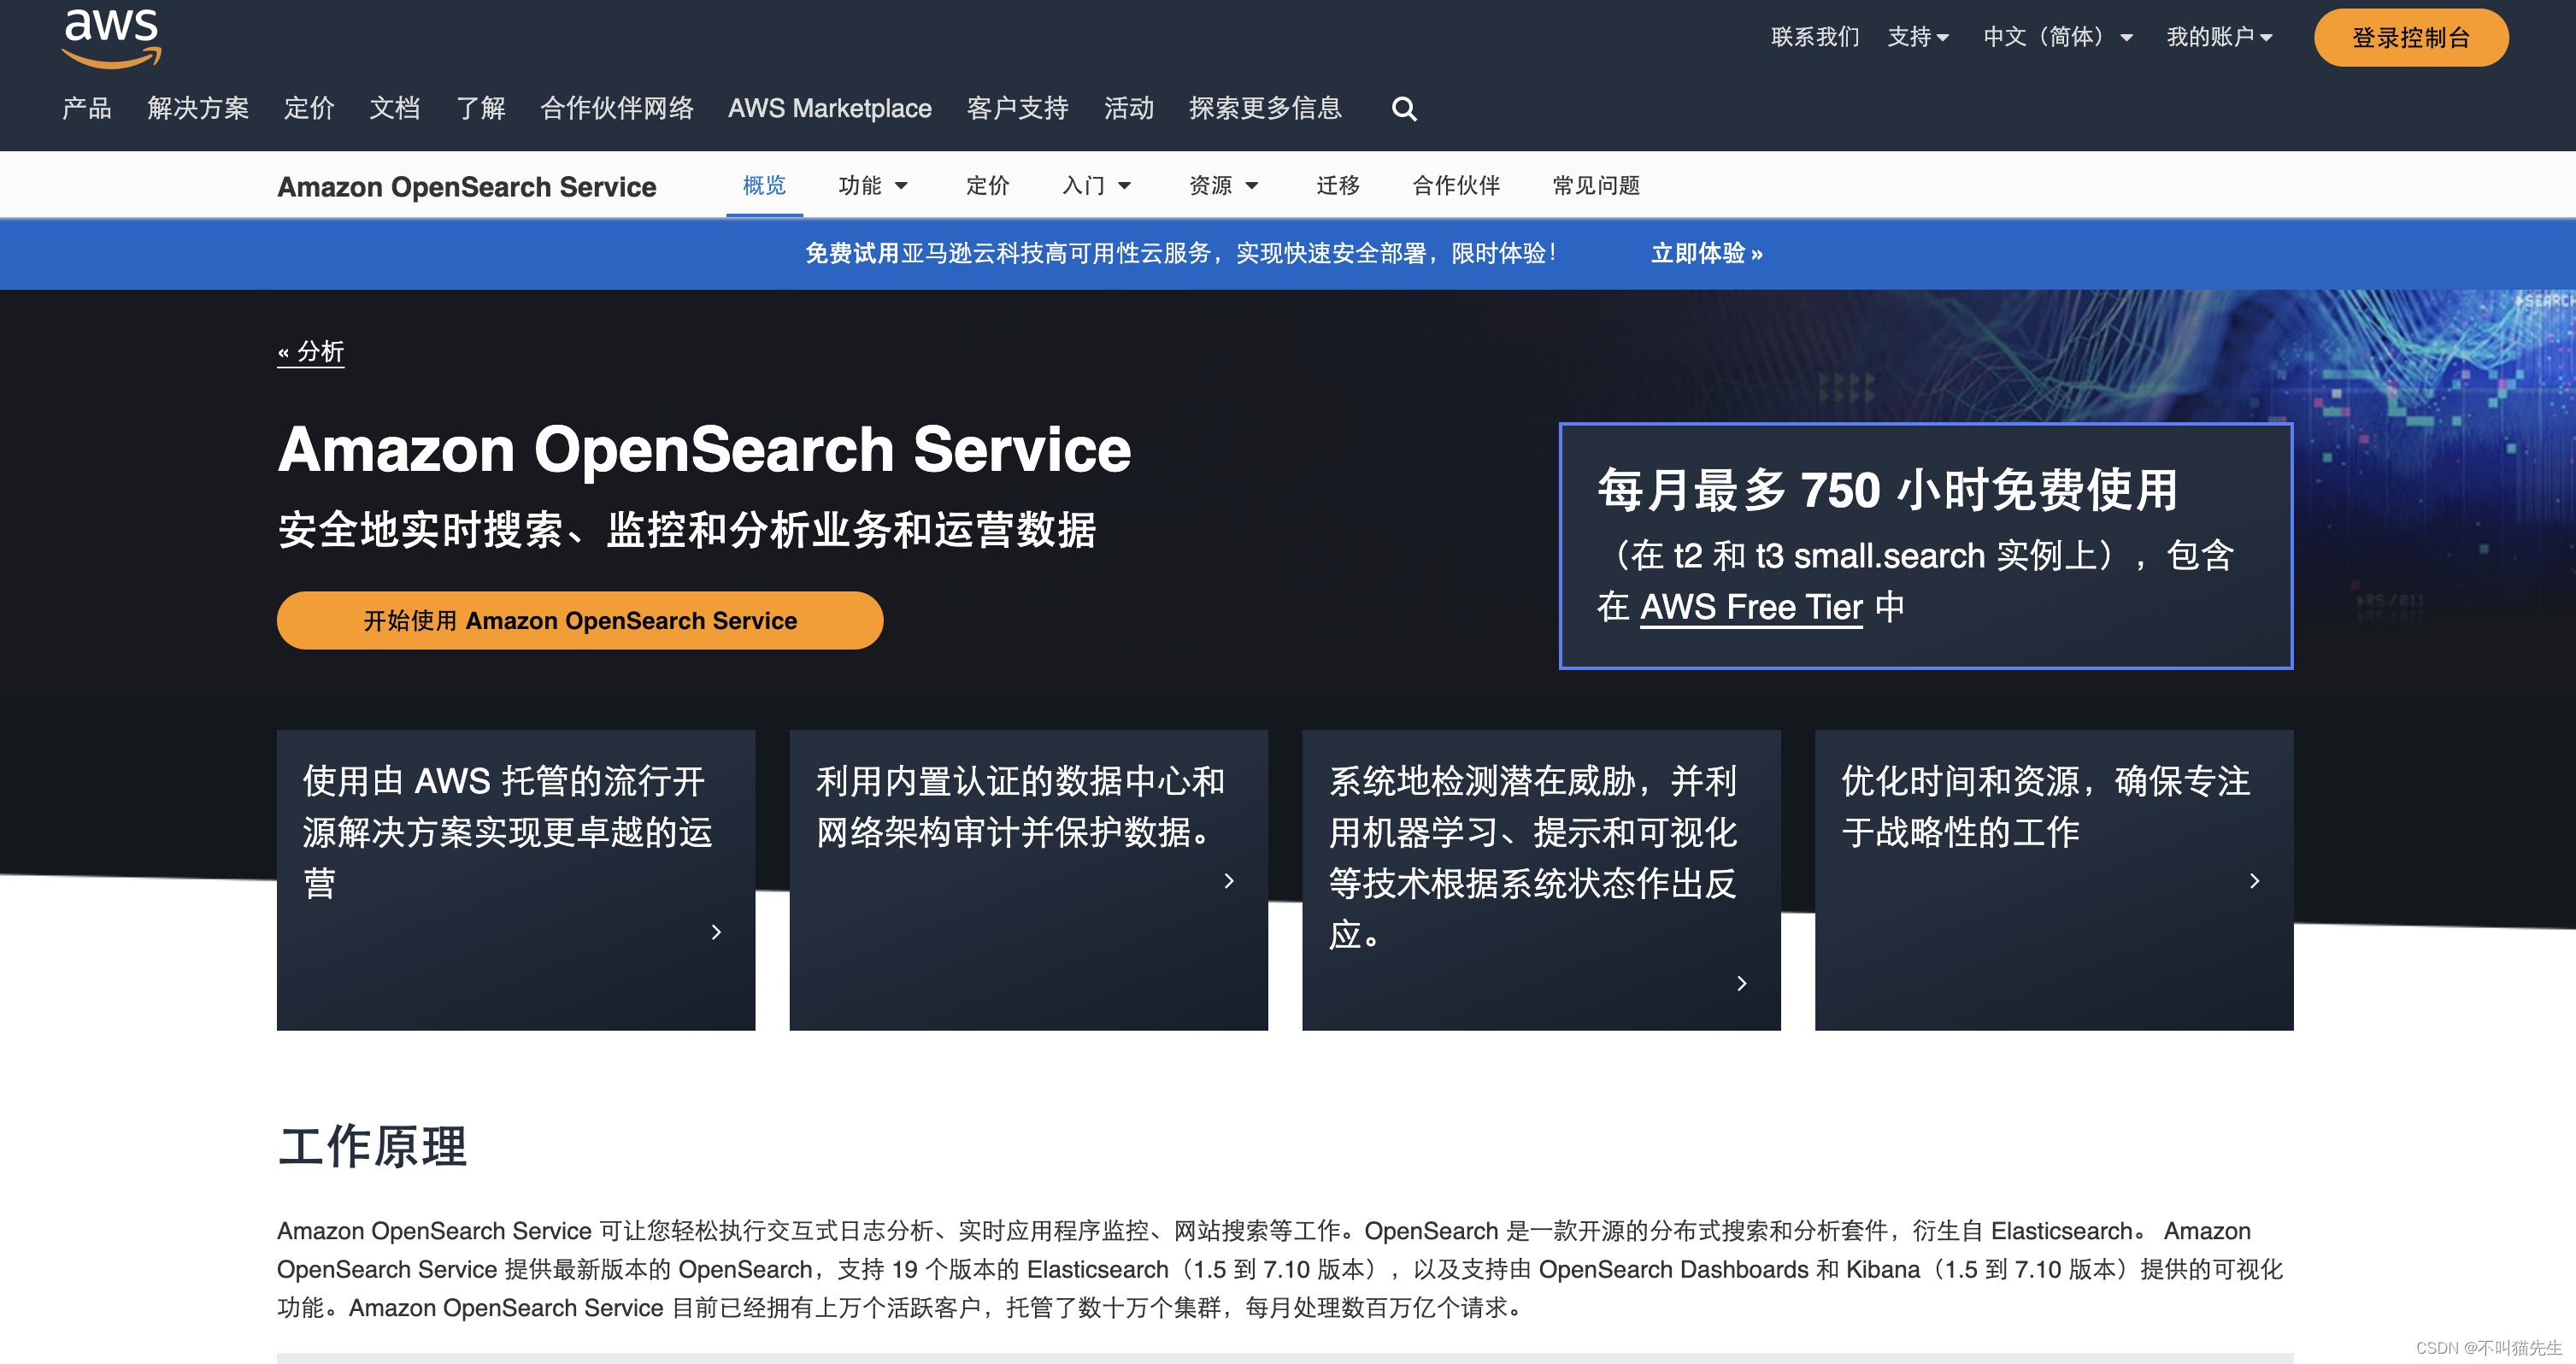Expand the 功能 dropdown

click(x=874, y=185)
